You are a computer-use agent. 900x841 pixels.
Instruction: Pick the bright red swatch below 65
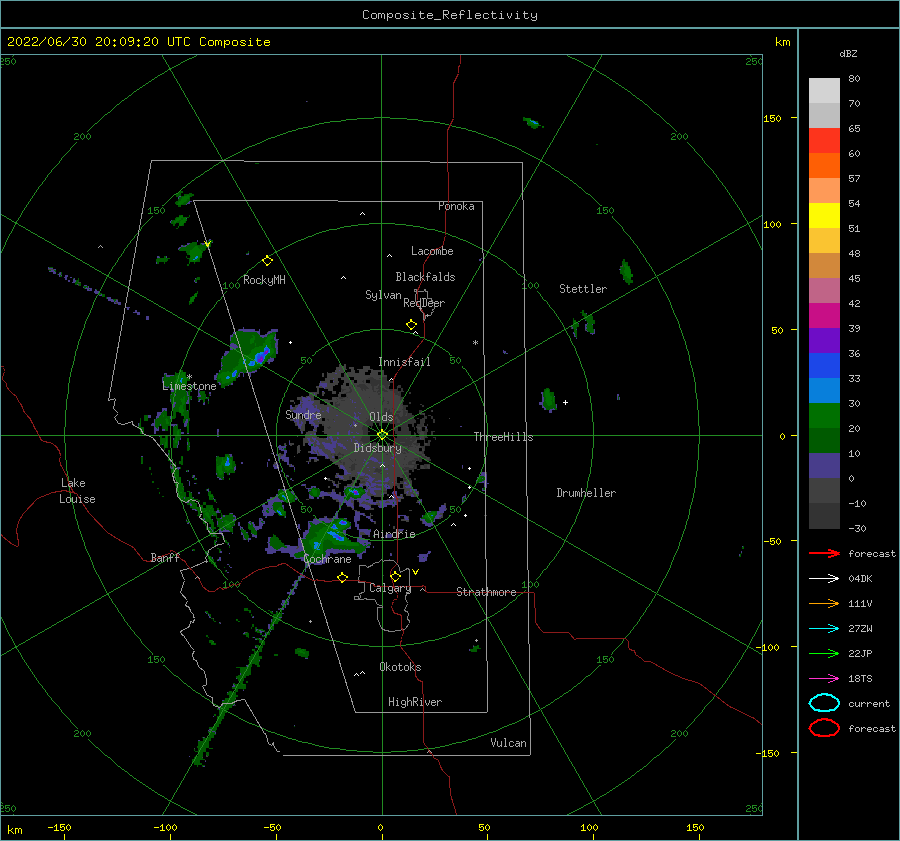(x=824, y=140)
